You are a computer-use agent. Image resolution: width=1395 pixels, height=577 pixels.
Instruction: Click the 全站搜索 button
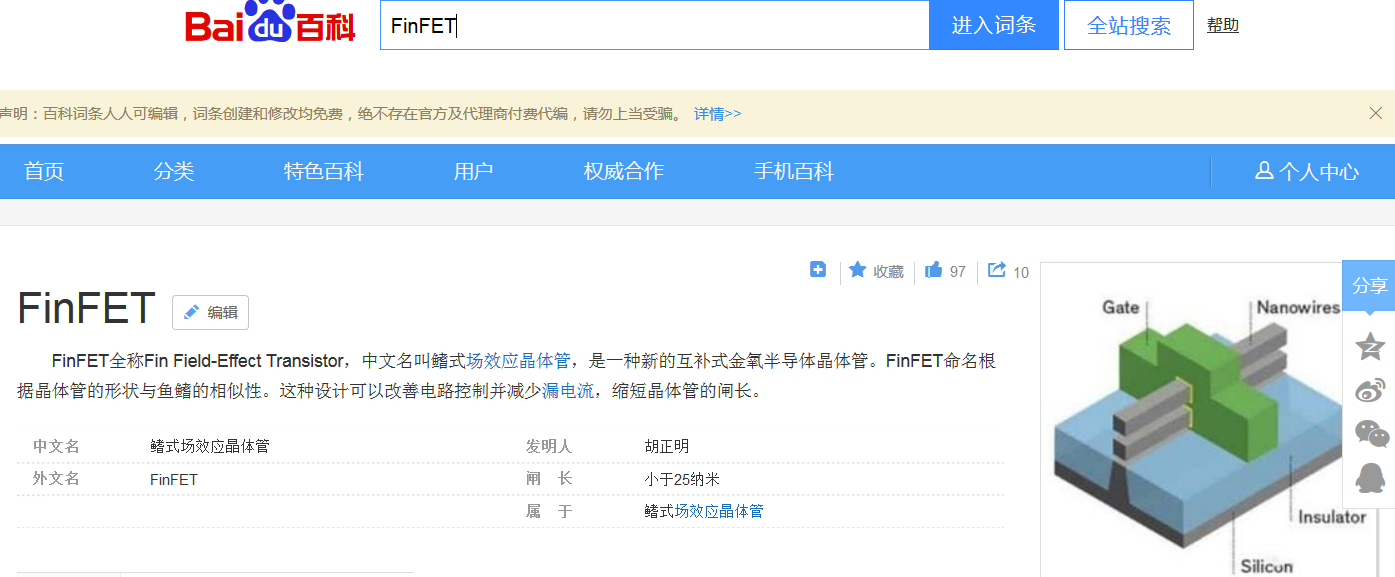click(1129, 26)
